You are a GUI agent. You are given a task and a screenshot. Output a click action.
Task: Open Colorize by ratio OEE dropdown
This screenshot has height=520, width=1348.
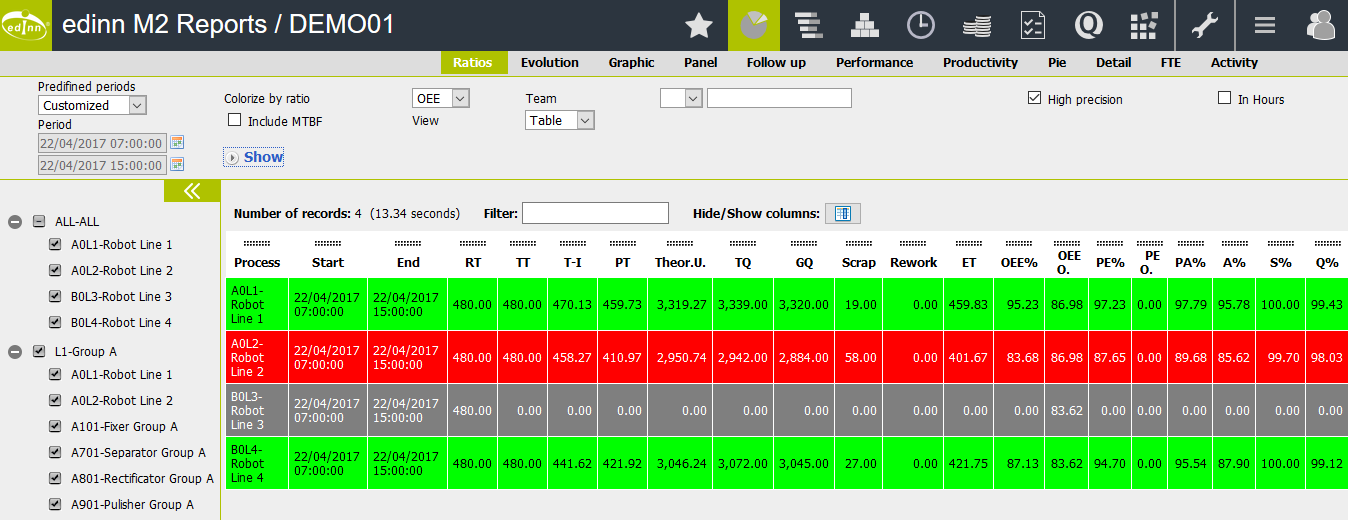coord(441,98)
